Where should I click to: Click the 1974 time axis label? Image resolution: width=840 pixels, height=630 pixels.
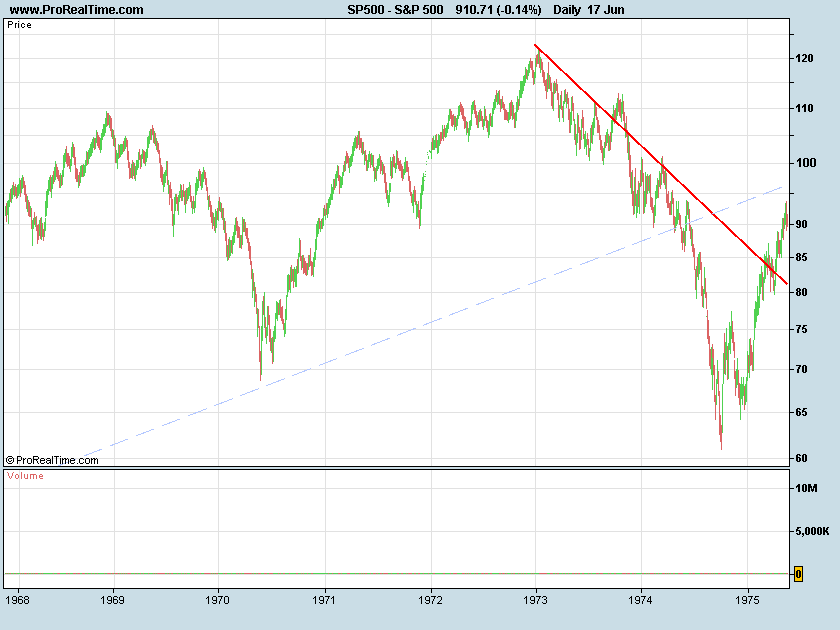641,600
